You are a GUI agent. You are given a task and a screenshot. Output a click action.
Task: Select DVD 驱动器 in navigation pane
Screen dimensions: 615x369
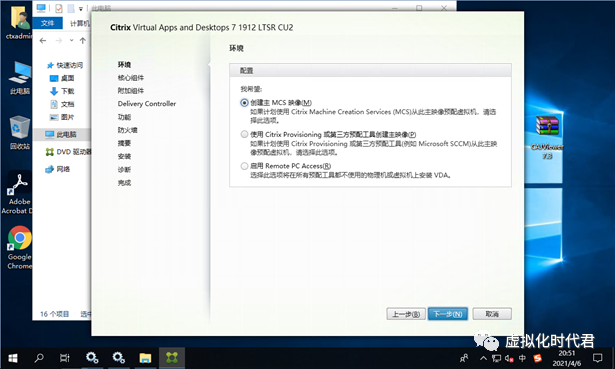coord(69,152)
